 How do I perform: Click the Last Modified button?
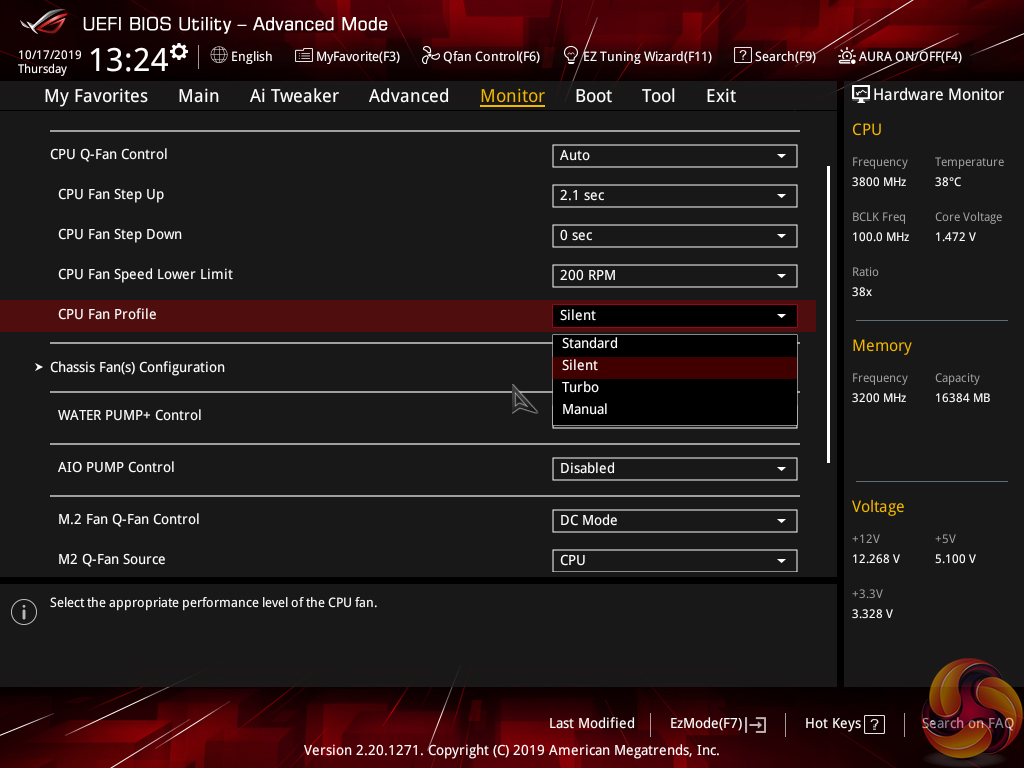point(592,724)
